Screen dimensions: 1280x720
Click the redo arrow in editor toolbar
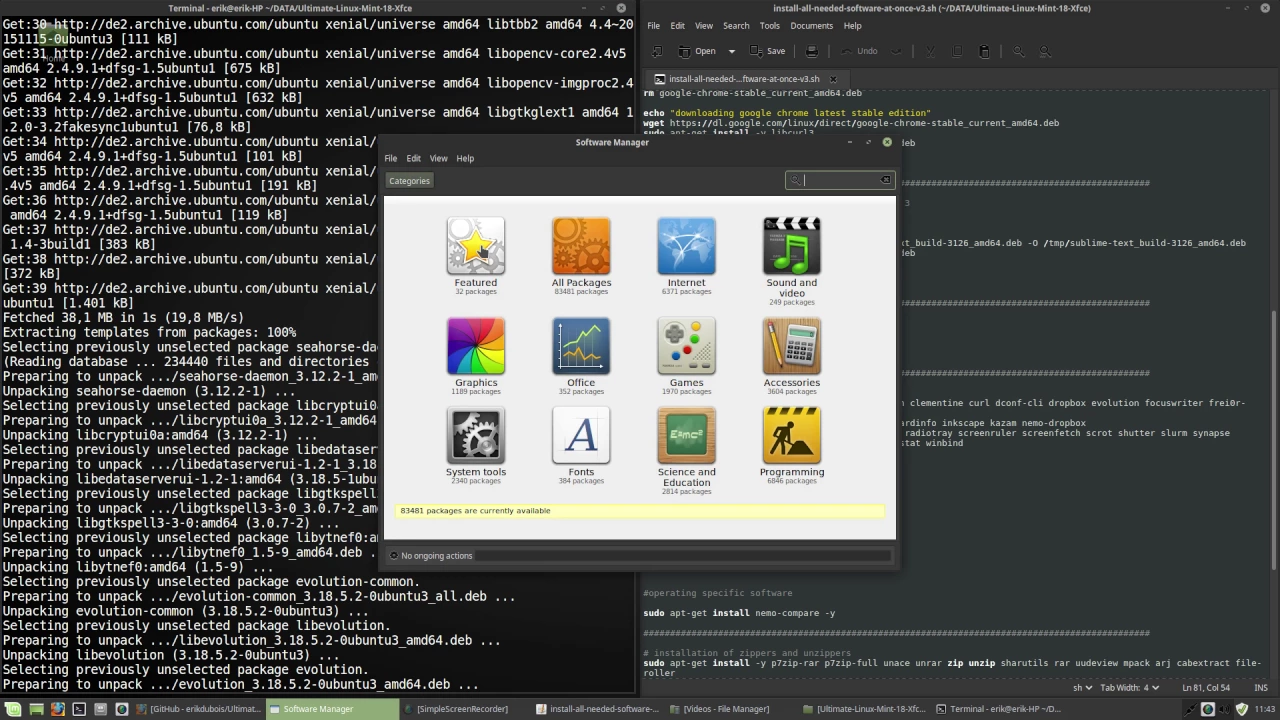895,51
